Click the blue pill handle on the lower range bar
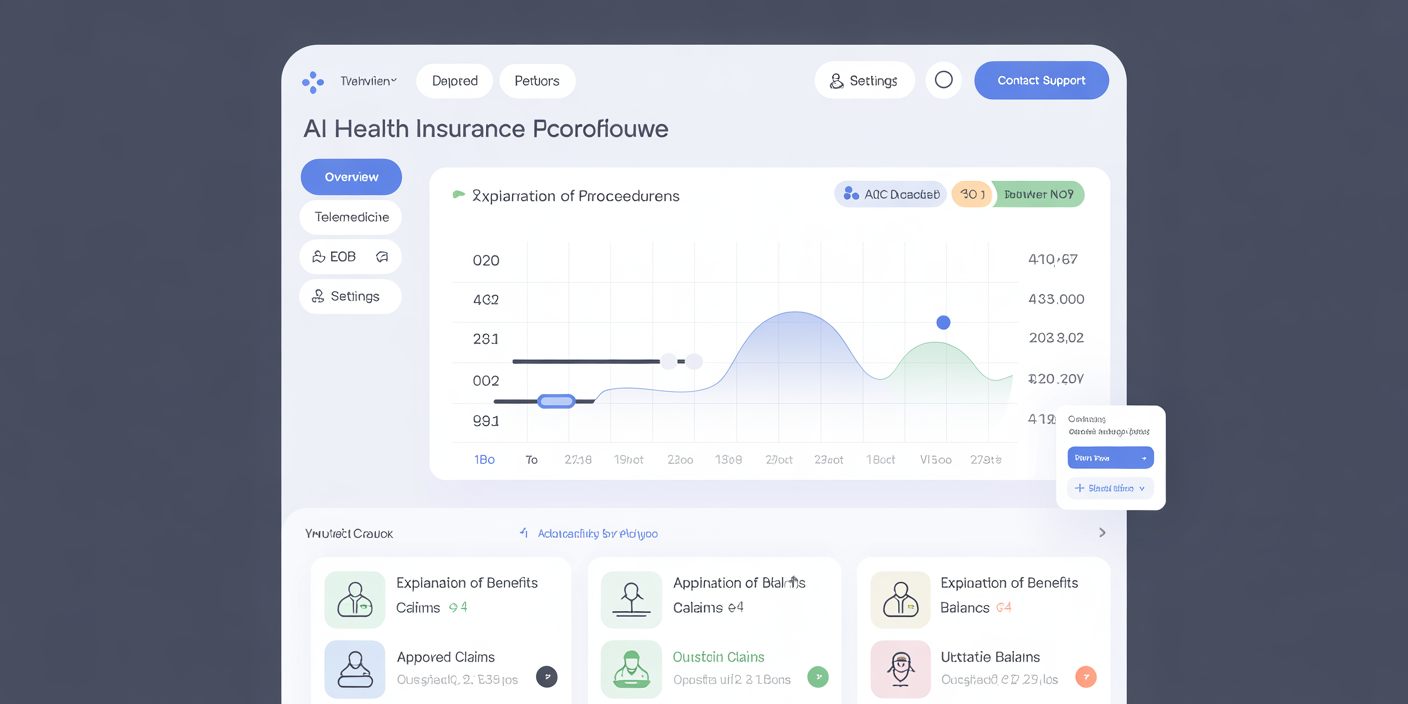 point(556,401)
